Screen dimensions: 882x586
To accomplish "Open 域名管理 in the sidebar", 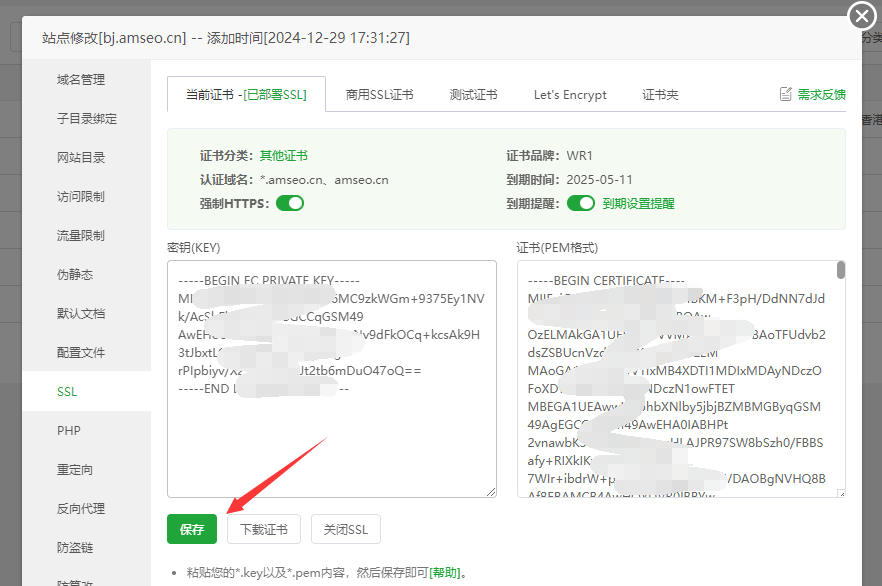I will [x=81, y=80].
